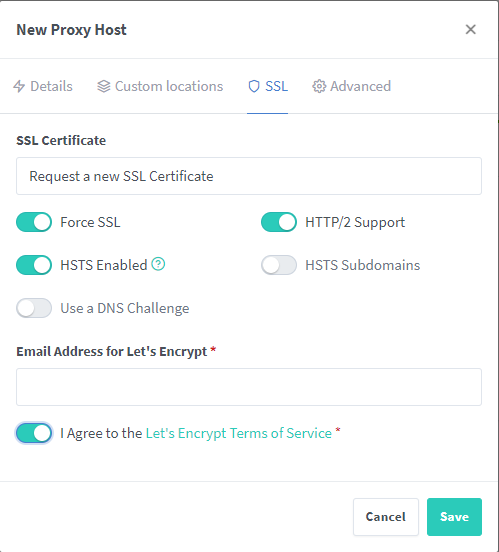
Task: Open the HSTS Enabled help question mark
Action: coord(158,264)
